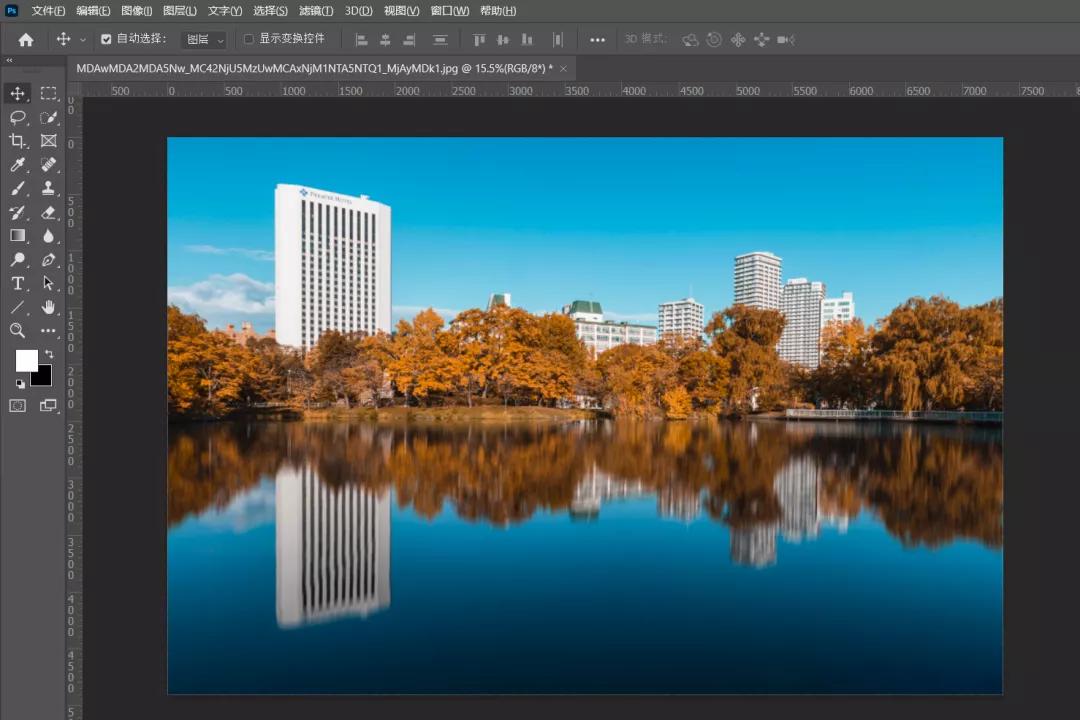
Task: Swap foreground and background colors
Action: pos(48,354)
